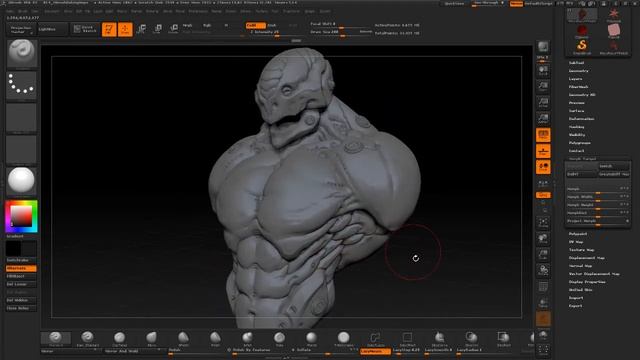Expand the Layers section
This screenshot has height=360, width=640.
pos(576,79)
